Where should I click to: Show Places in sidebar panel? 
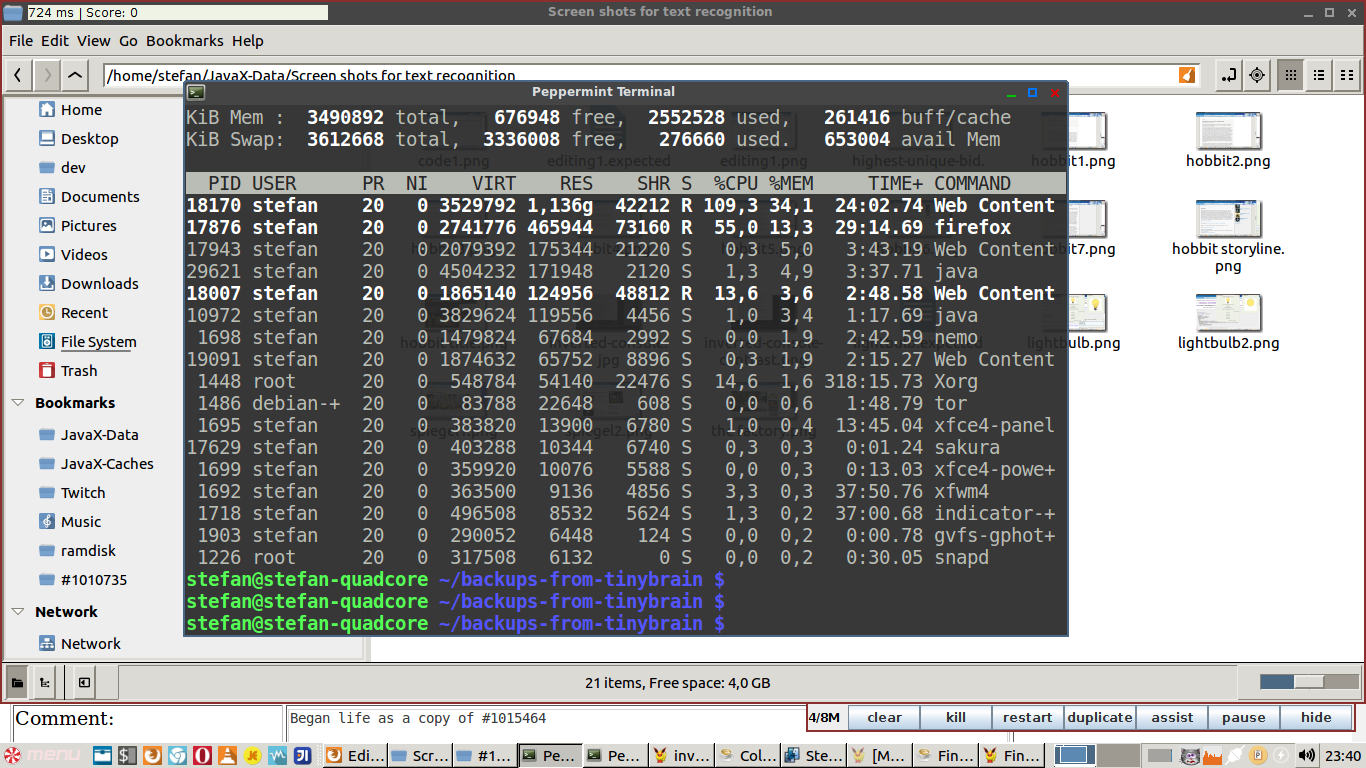tap(17, 683)
